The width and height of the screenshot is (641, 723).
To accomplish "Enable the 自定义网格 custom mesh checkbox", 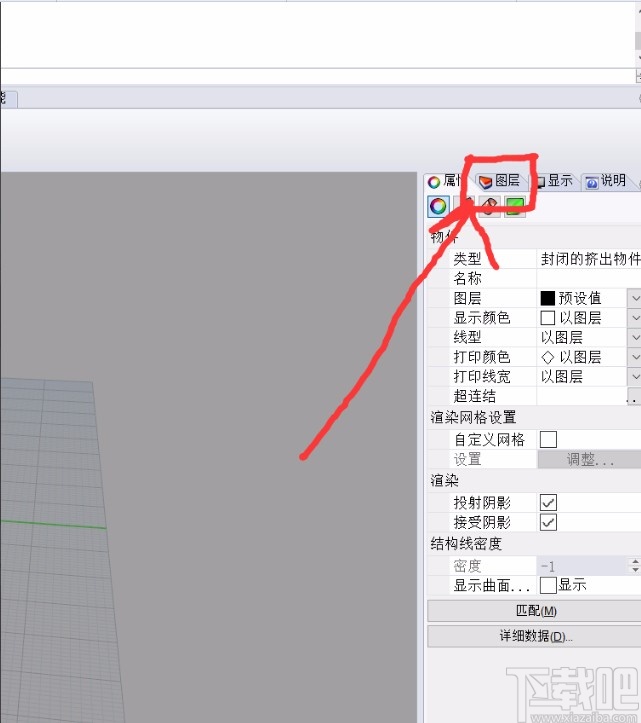I will 548,439.
